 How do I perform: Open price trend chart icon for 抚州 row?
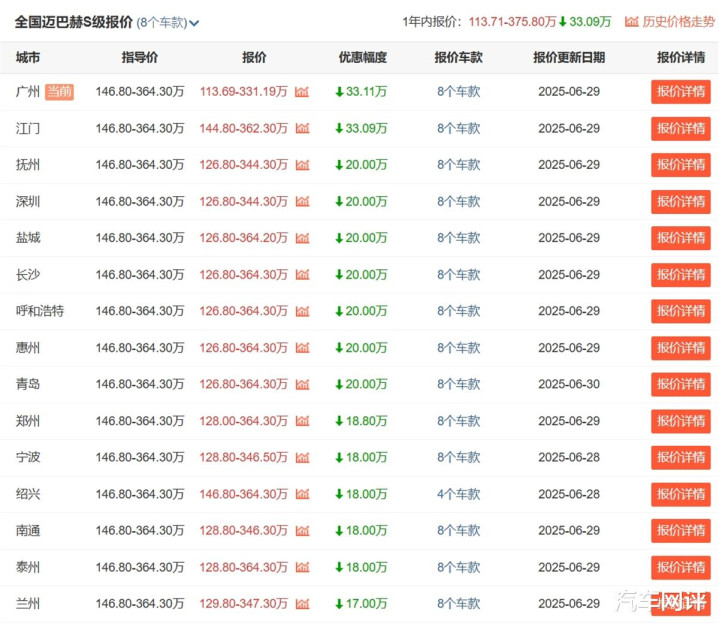click(x=302, y=165)
